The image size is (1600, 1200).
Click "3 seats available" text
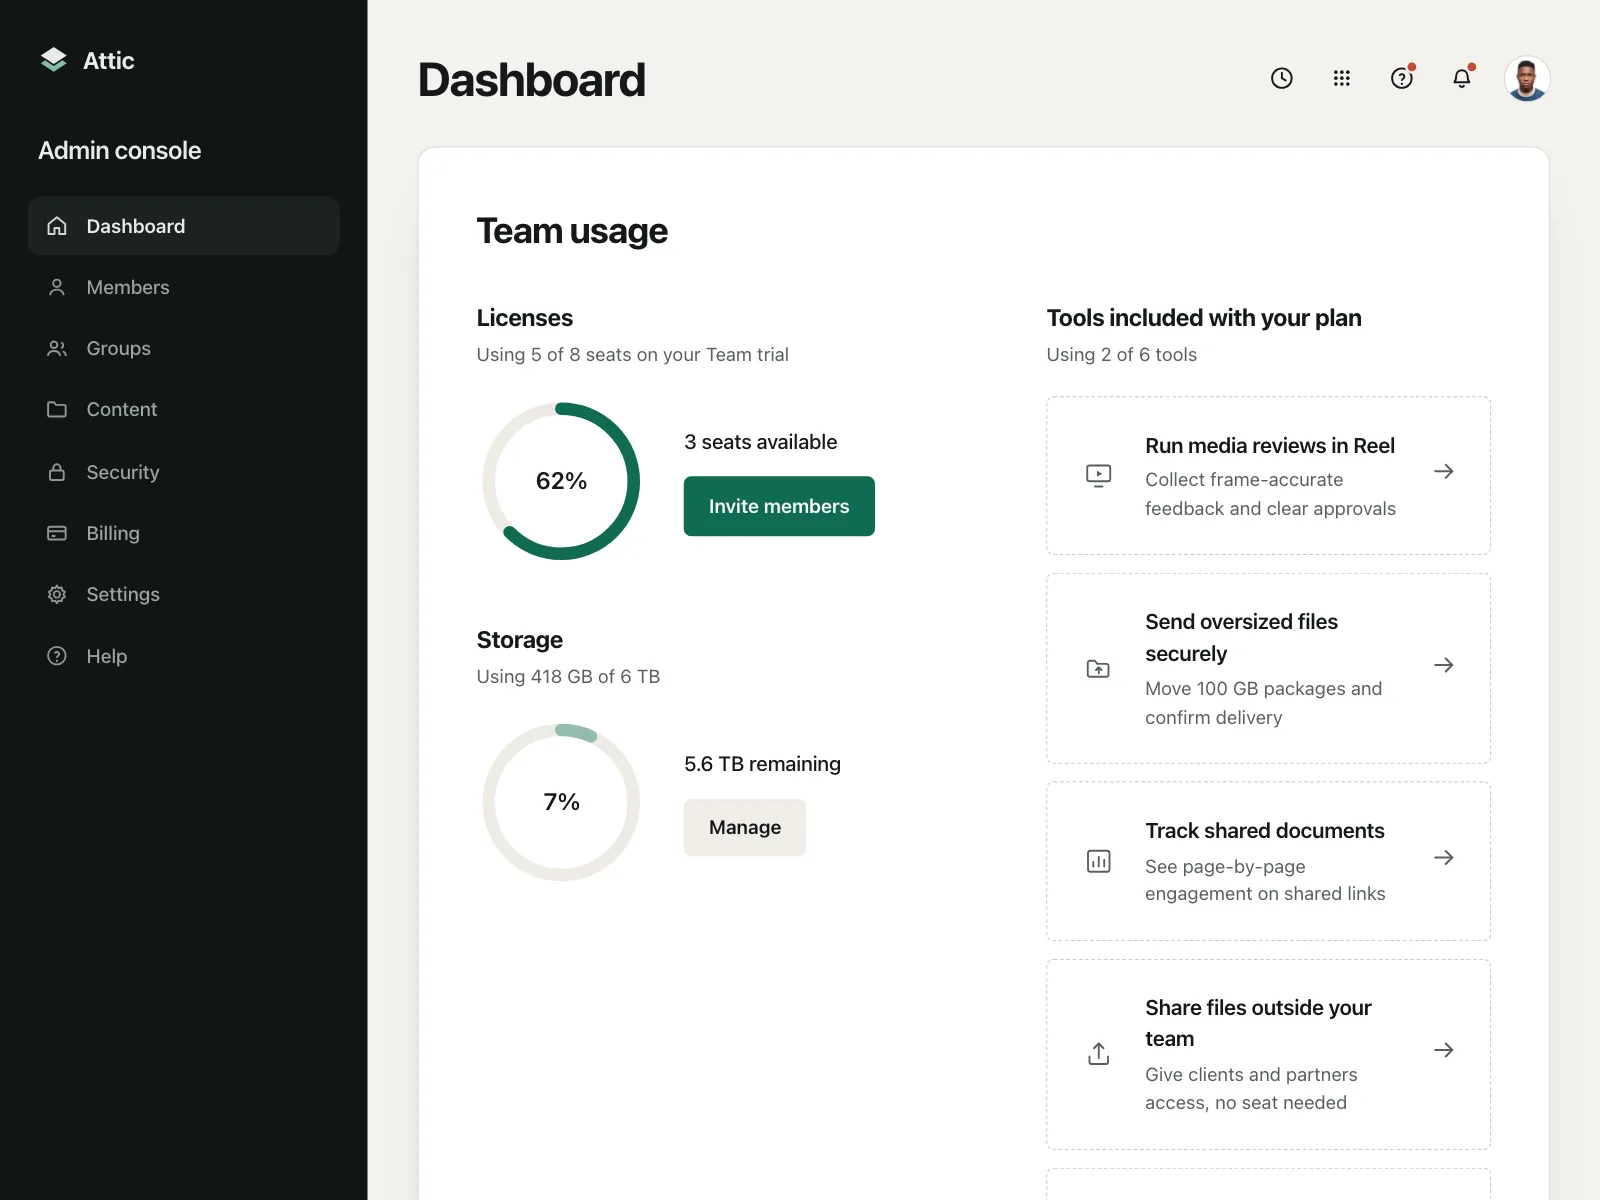click(760, 442)
